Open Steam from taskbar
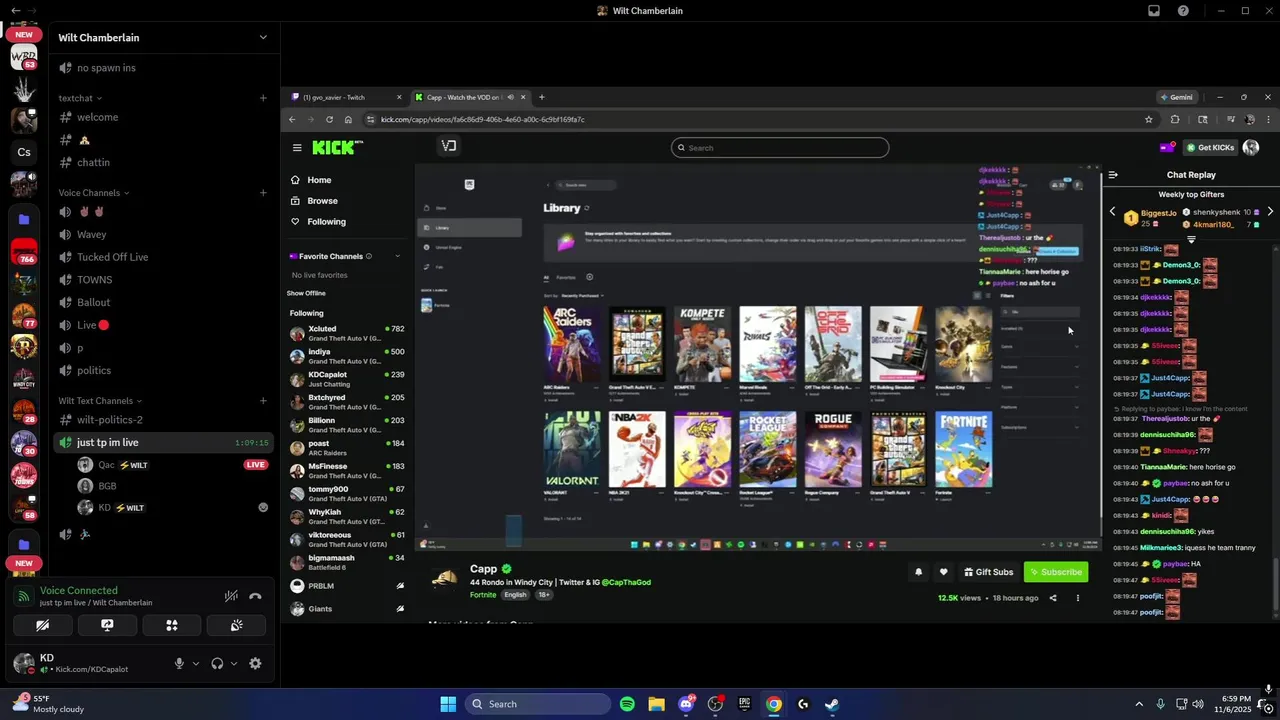The height and width of the screenshot is (720, 1280). (831, 704)
